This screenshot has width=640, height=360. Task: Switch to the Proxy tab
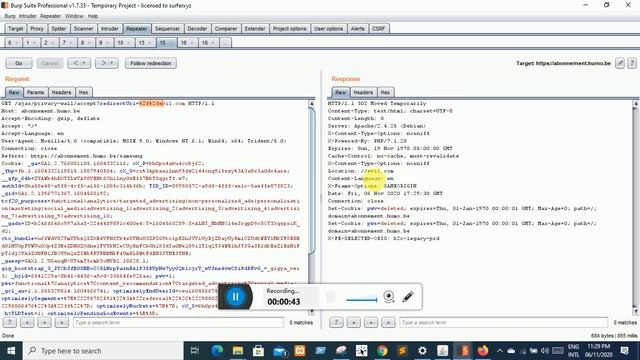[37, 29]
